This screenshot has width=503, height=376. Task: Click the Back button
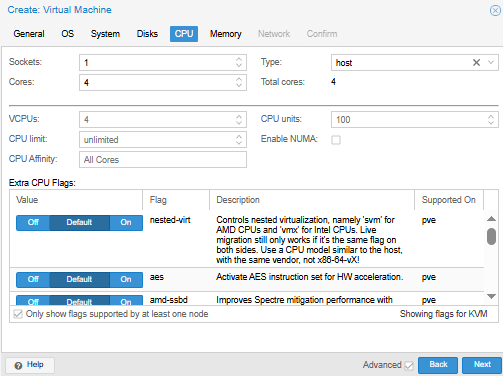(x=438, y=365)
